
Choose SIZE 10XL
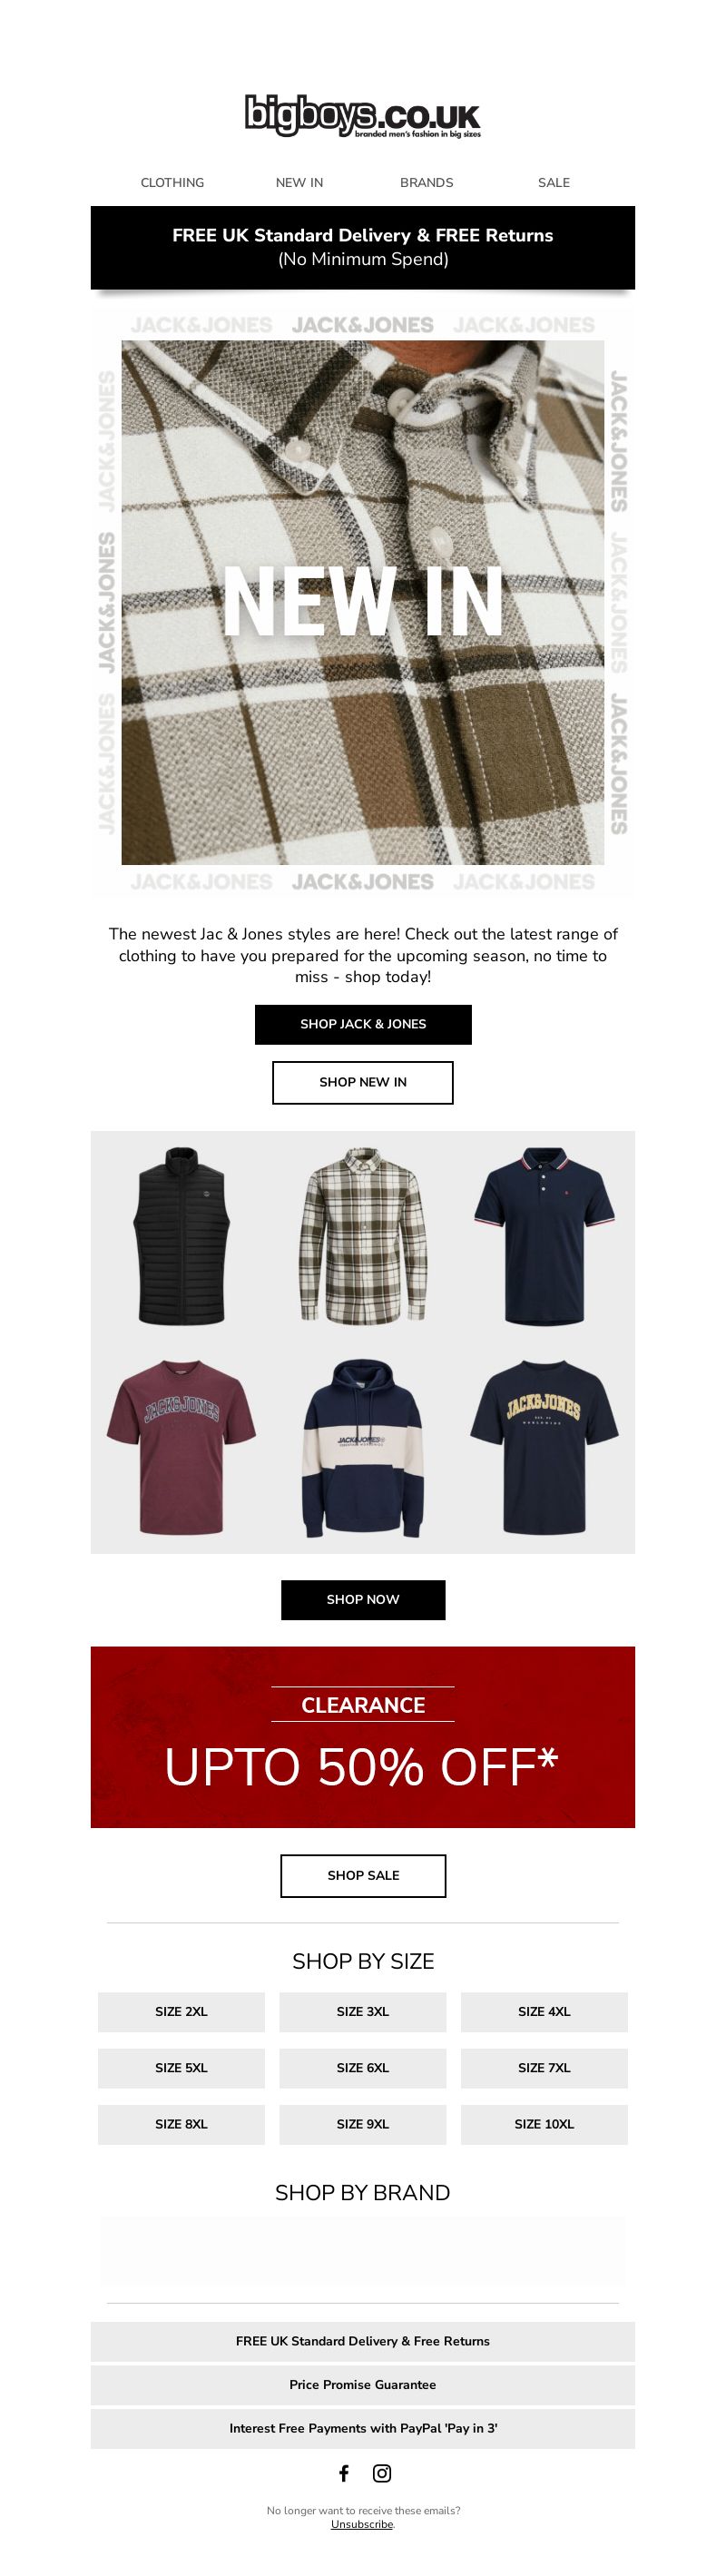[544, 2123]
